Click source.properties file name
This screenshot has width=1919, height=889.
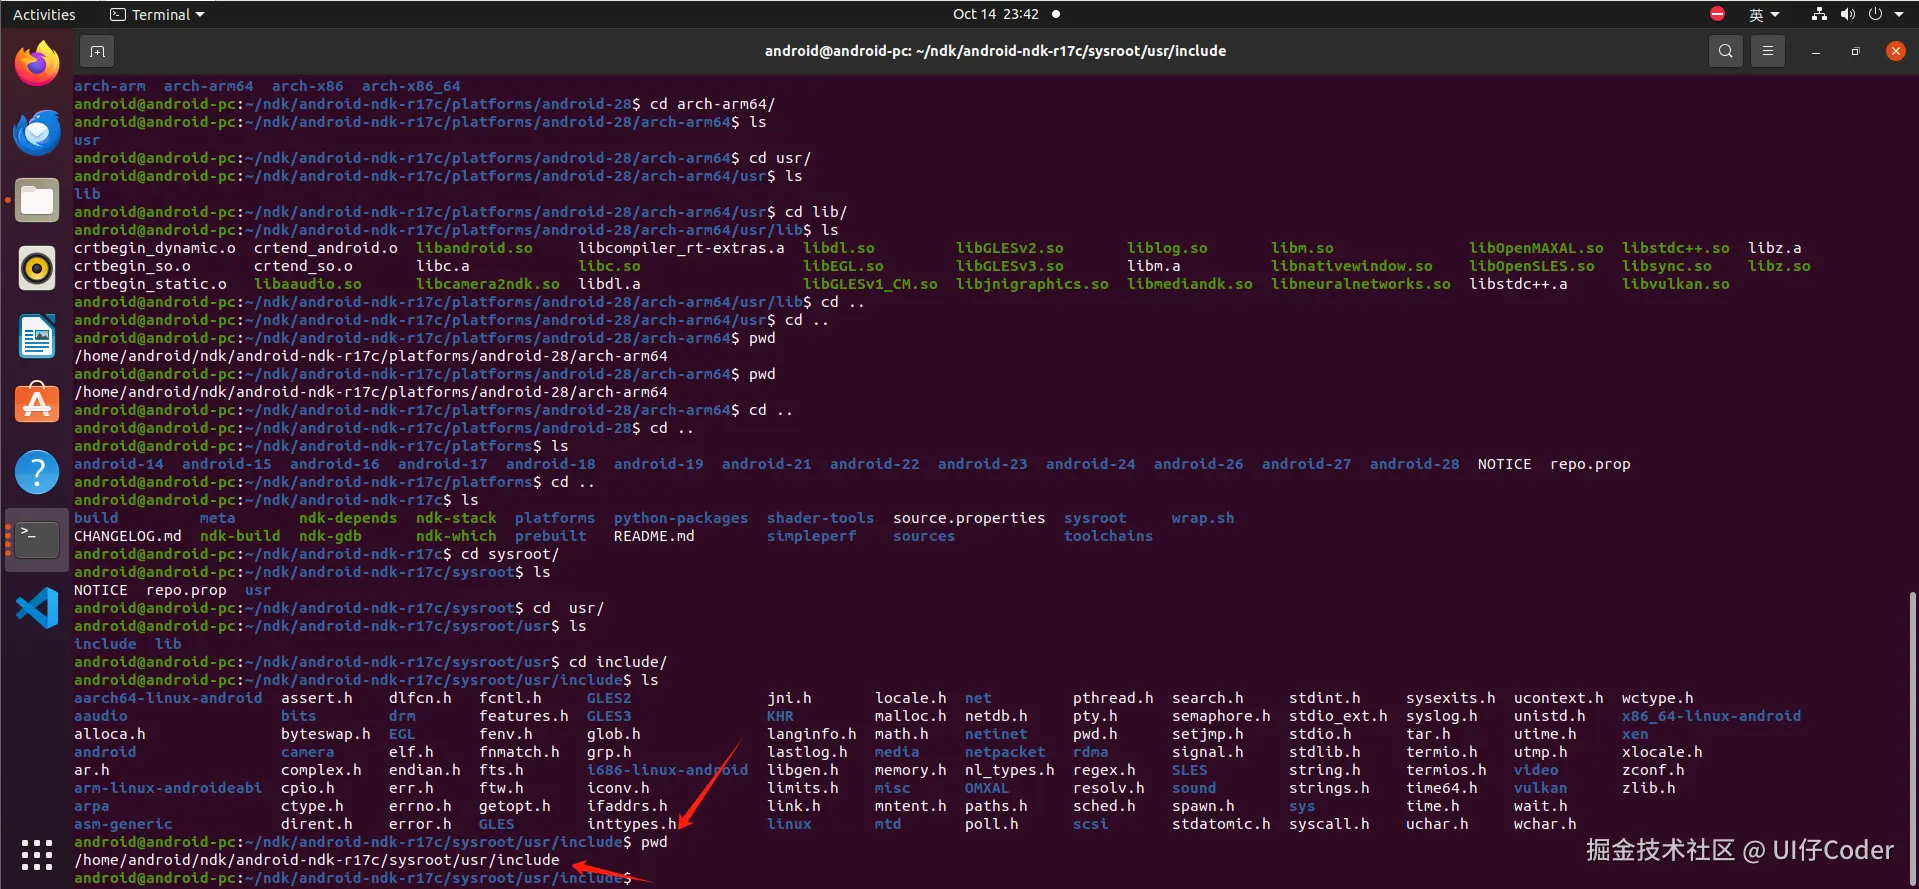pos(969,518)
